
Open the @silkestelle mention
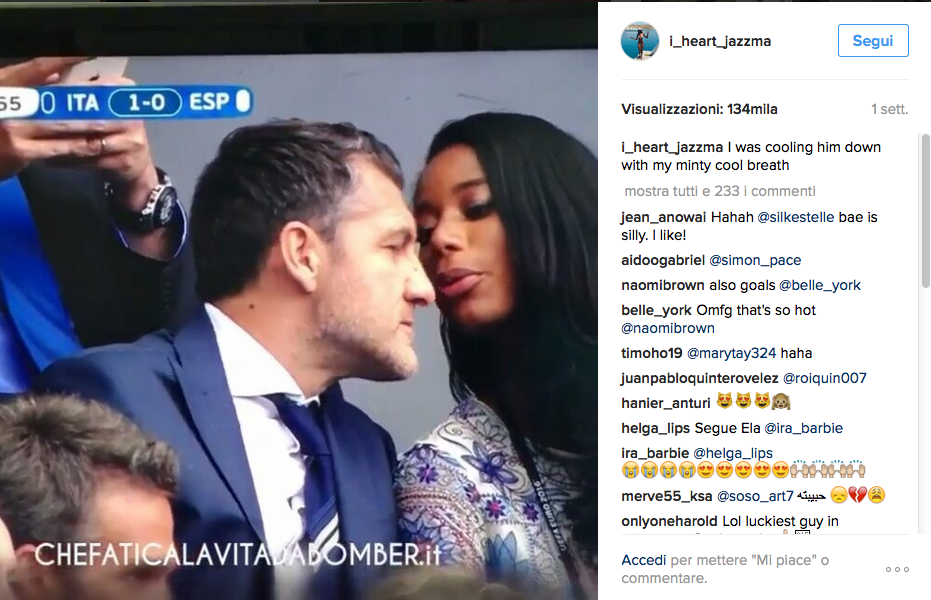click(796, 217)
